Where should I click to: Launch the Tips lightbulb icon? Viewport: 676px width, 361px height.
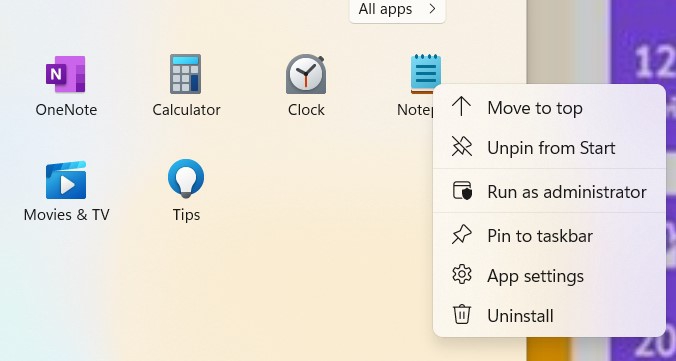(x=186, y=179)
